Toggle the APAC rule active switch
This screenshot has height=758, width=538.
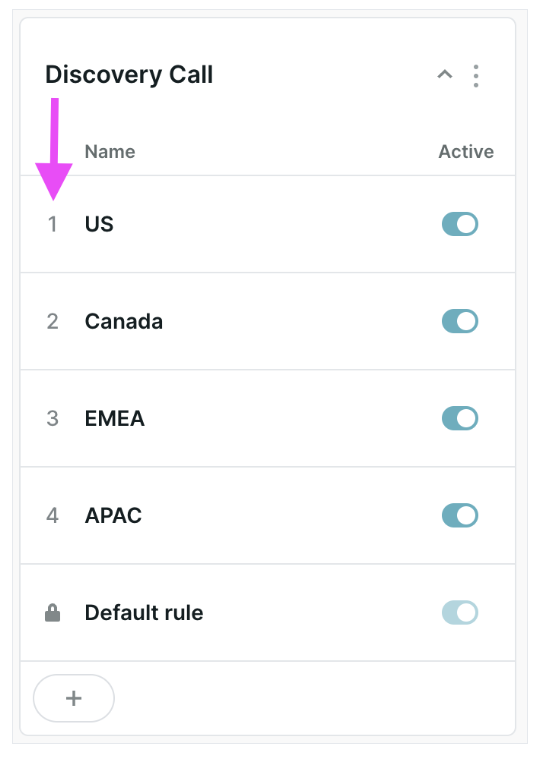(460, 516)
